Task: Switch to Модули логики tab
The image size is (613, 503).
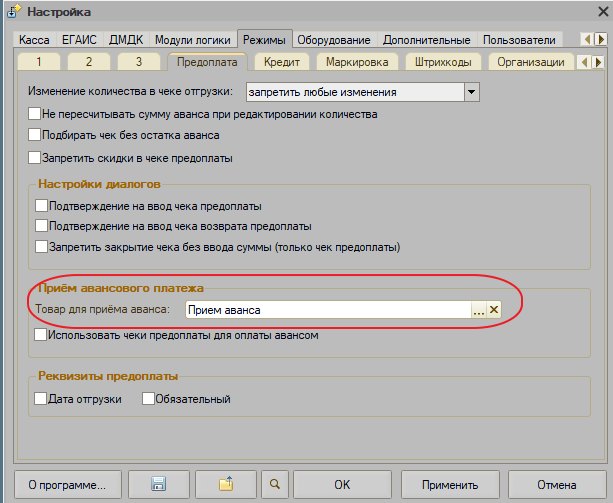Action: point(193,40)
